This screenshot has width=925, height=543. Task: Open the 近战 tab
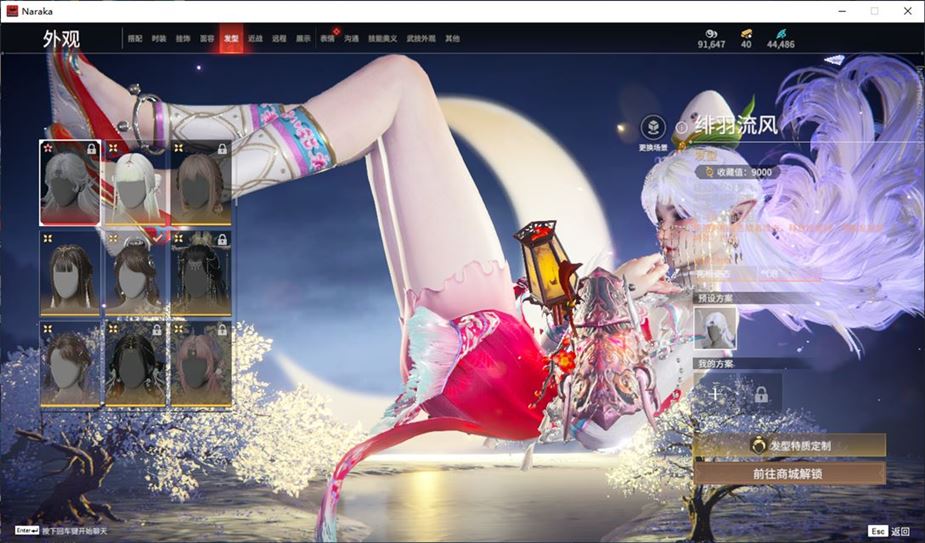(x=255, y=38)
